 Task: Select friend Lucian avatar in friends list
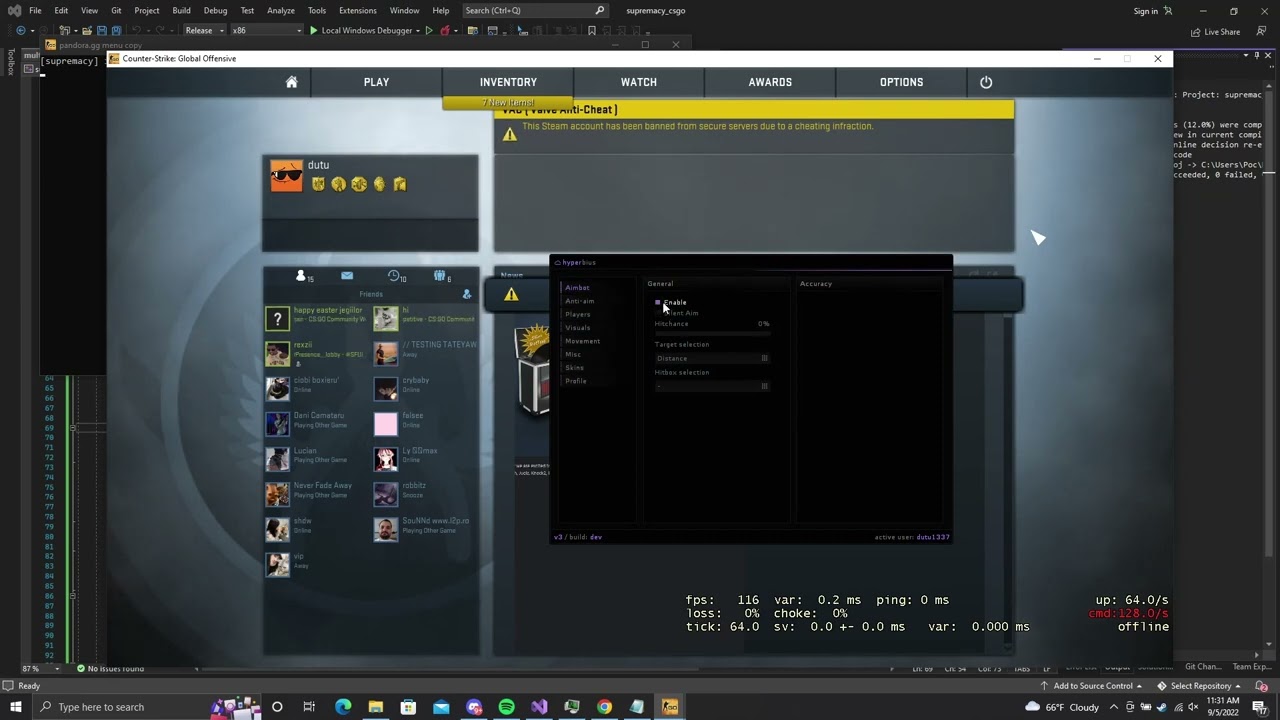(x=277, y=458)
